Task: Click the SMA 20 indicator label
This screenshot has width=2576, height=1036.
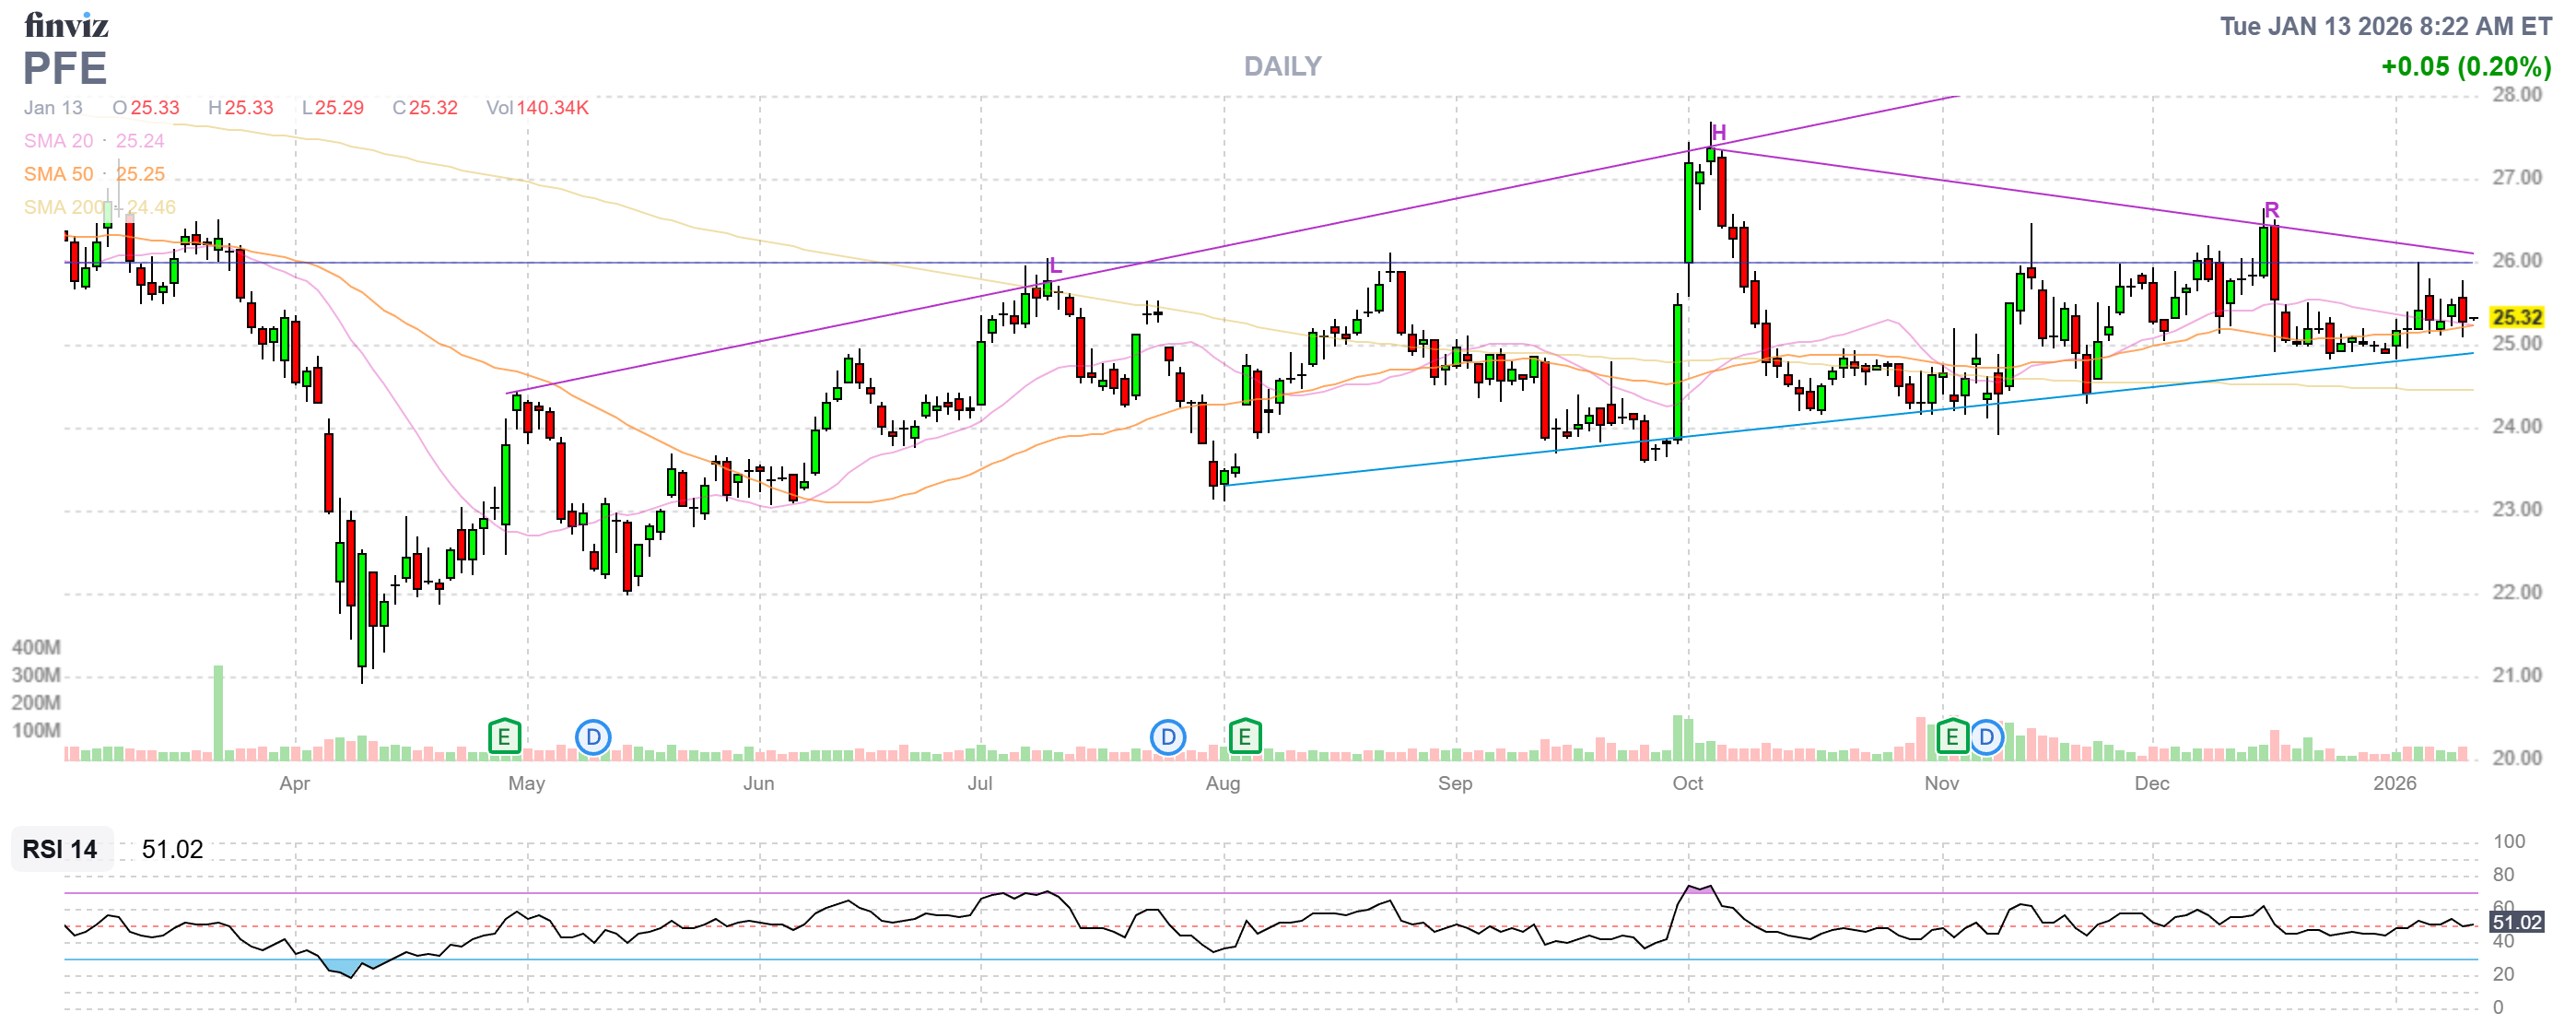Action: 58,141
